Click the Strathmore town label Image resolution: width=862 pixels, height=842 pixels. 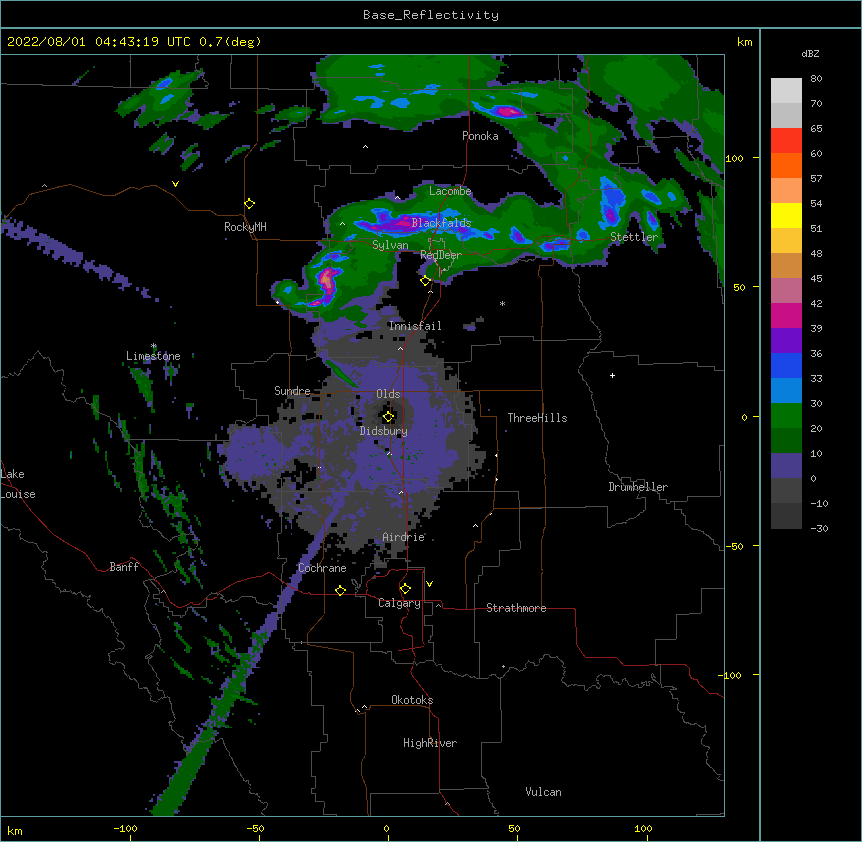516,608
